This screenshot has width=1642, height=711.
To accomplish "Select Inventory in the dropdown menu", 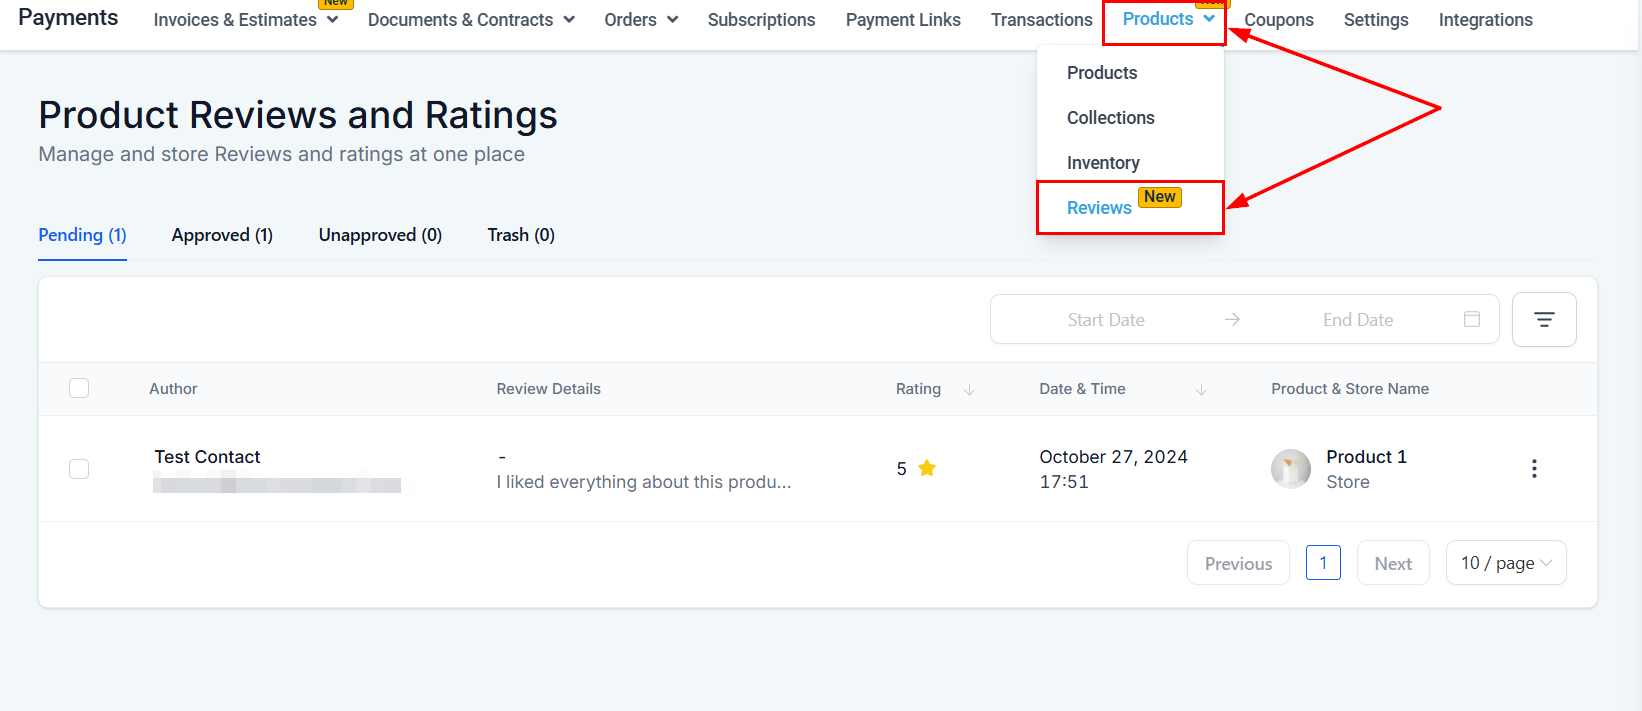I will (1103, 163).
